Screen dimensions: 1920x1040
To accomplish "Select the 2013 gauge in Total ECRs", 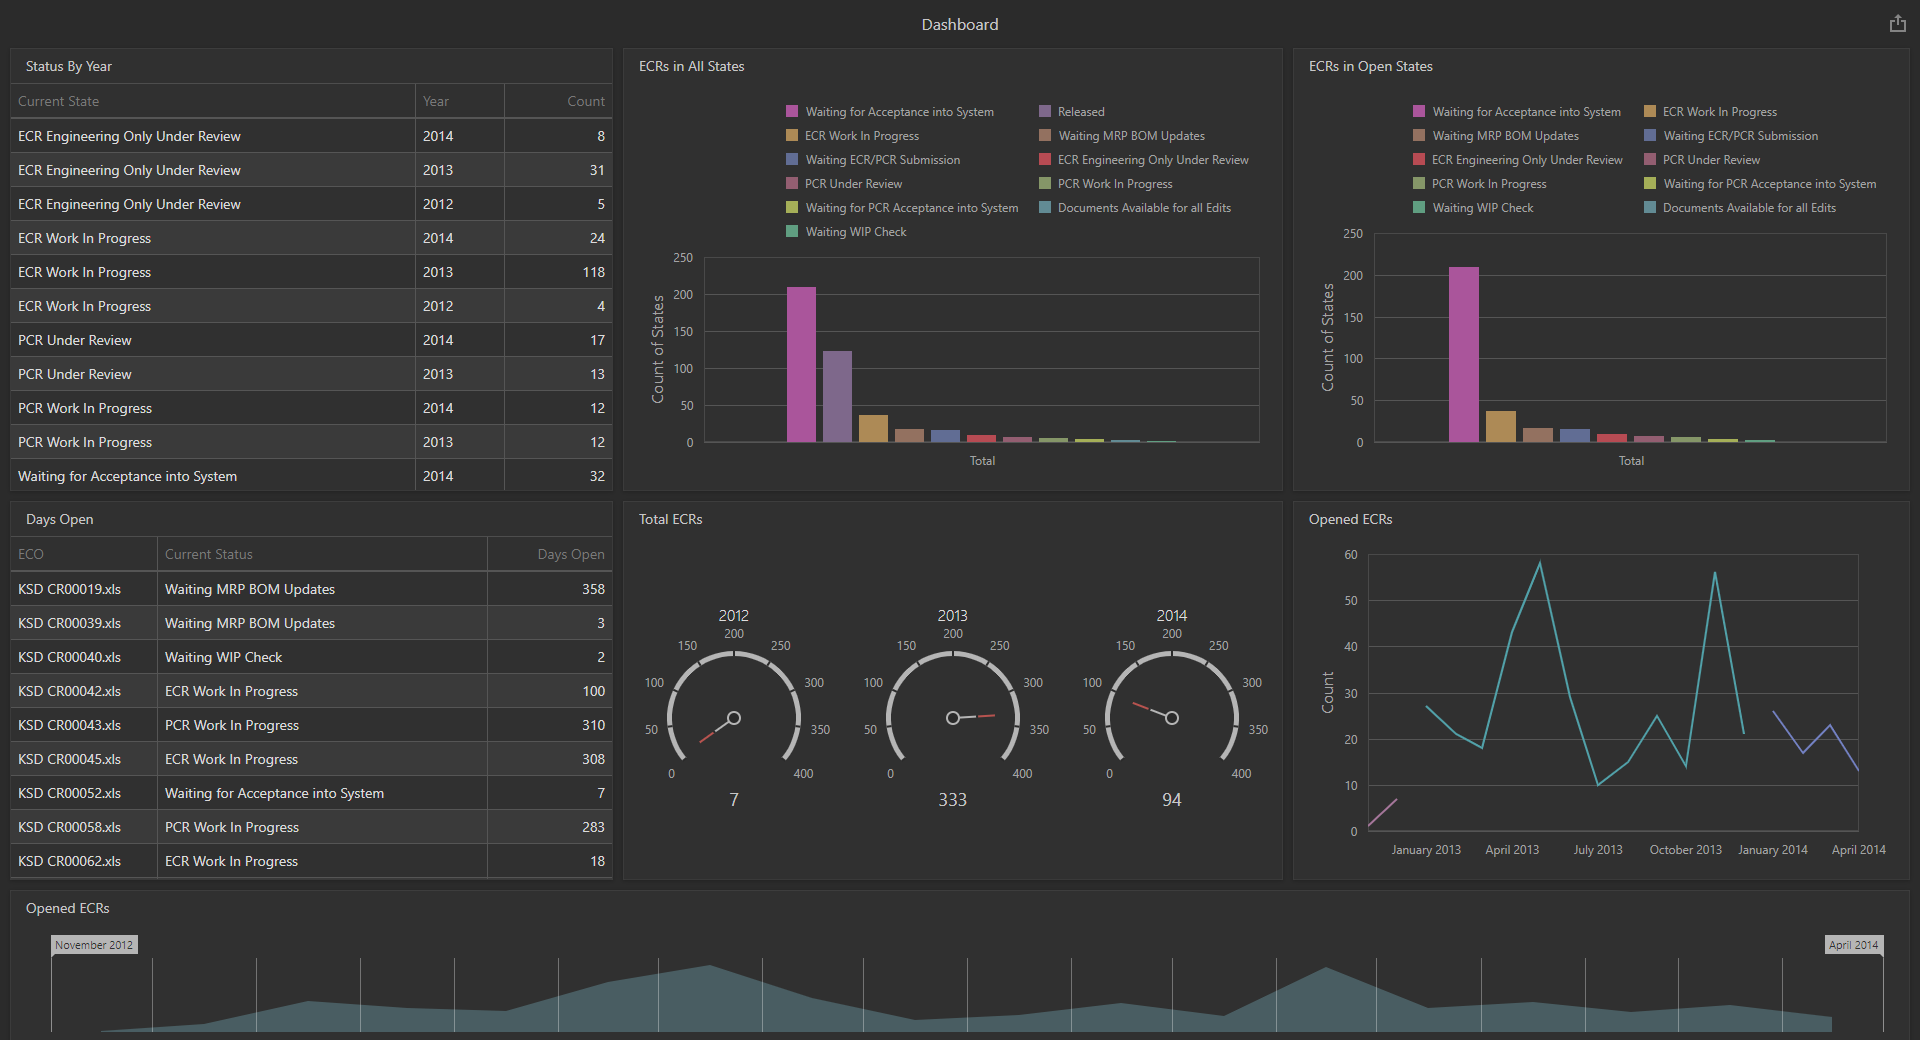I will click(952, 707).
